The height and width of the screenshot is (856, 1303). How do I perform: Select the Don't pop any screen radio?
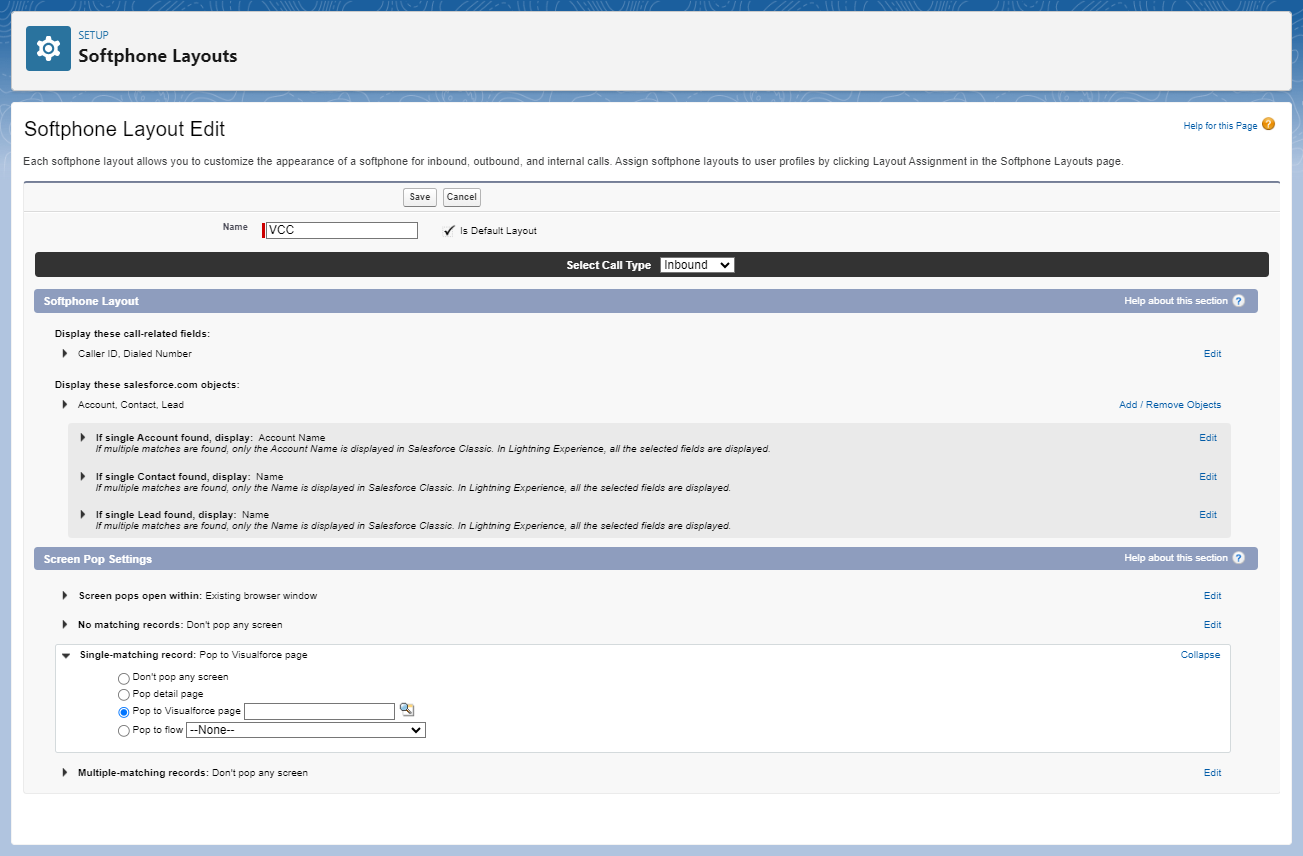124,678
